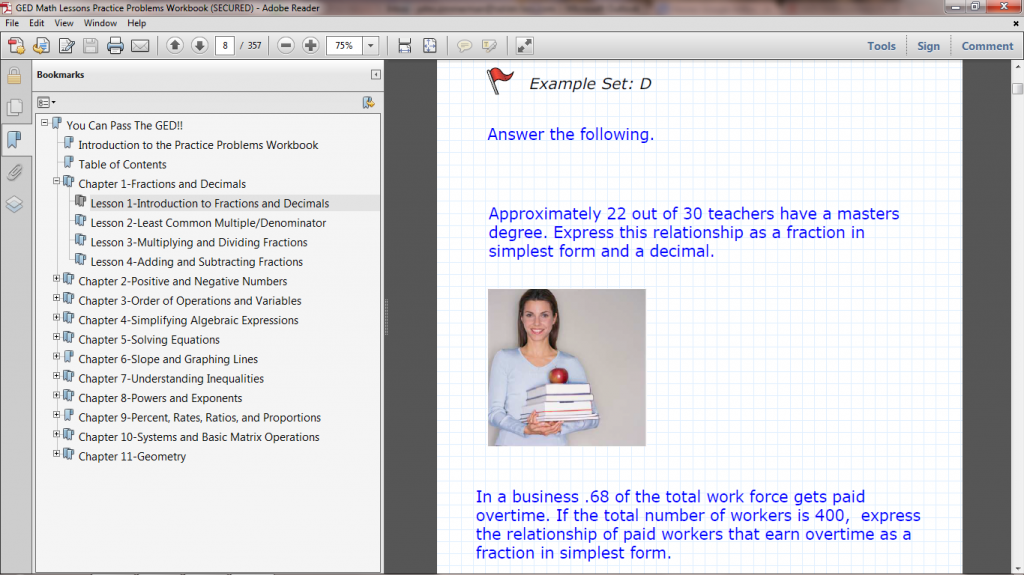
Task: Select Lesson 1-Introduction to Fractions and Decimals
Action: pyautogui.click(x=210, y=203)
